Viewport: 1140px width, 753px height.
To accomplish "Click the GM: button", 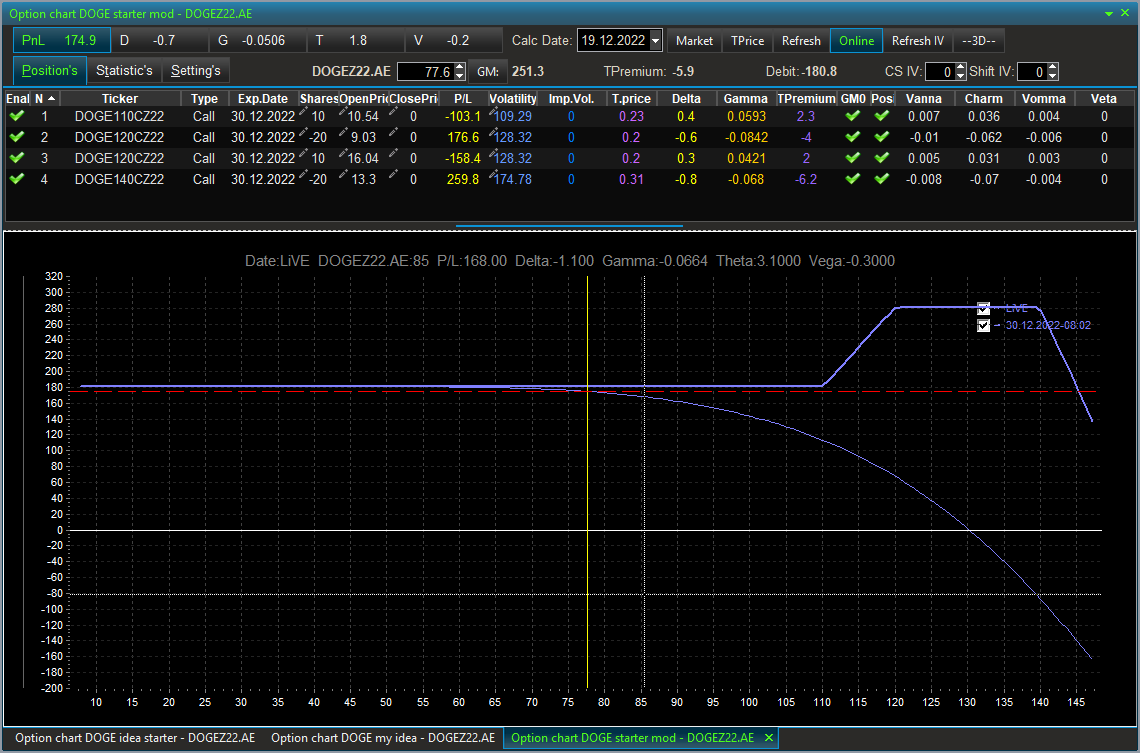I will 488,72.
